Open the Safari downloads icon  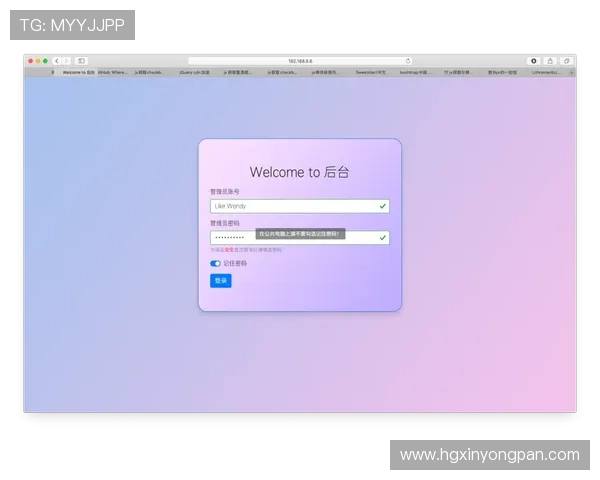click(x=533, y=61)
